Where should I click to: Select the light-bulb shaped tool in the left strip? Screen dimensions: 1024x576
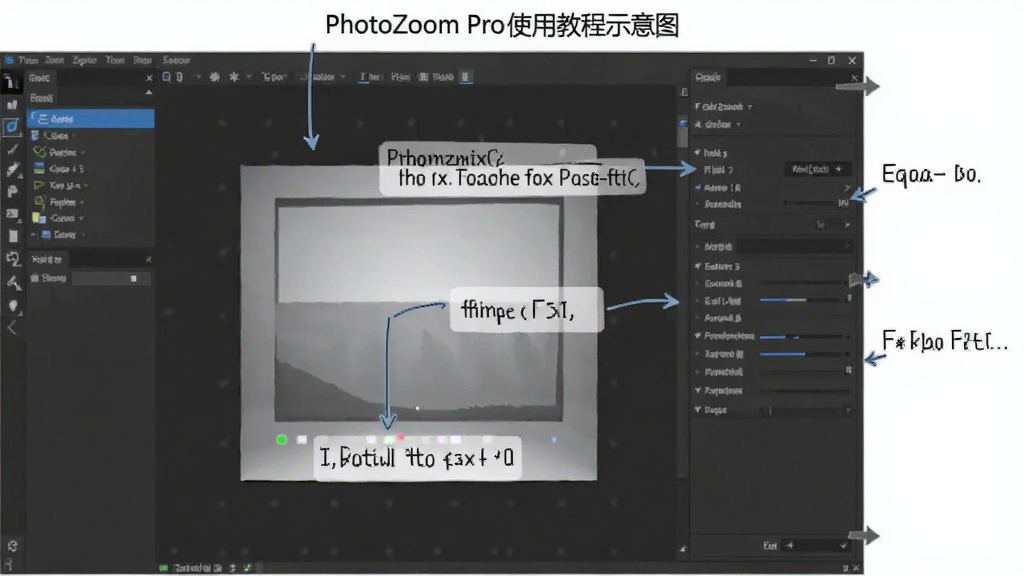(x=13, y=306)
